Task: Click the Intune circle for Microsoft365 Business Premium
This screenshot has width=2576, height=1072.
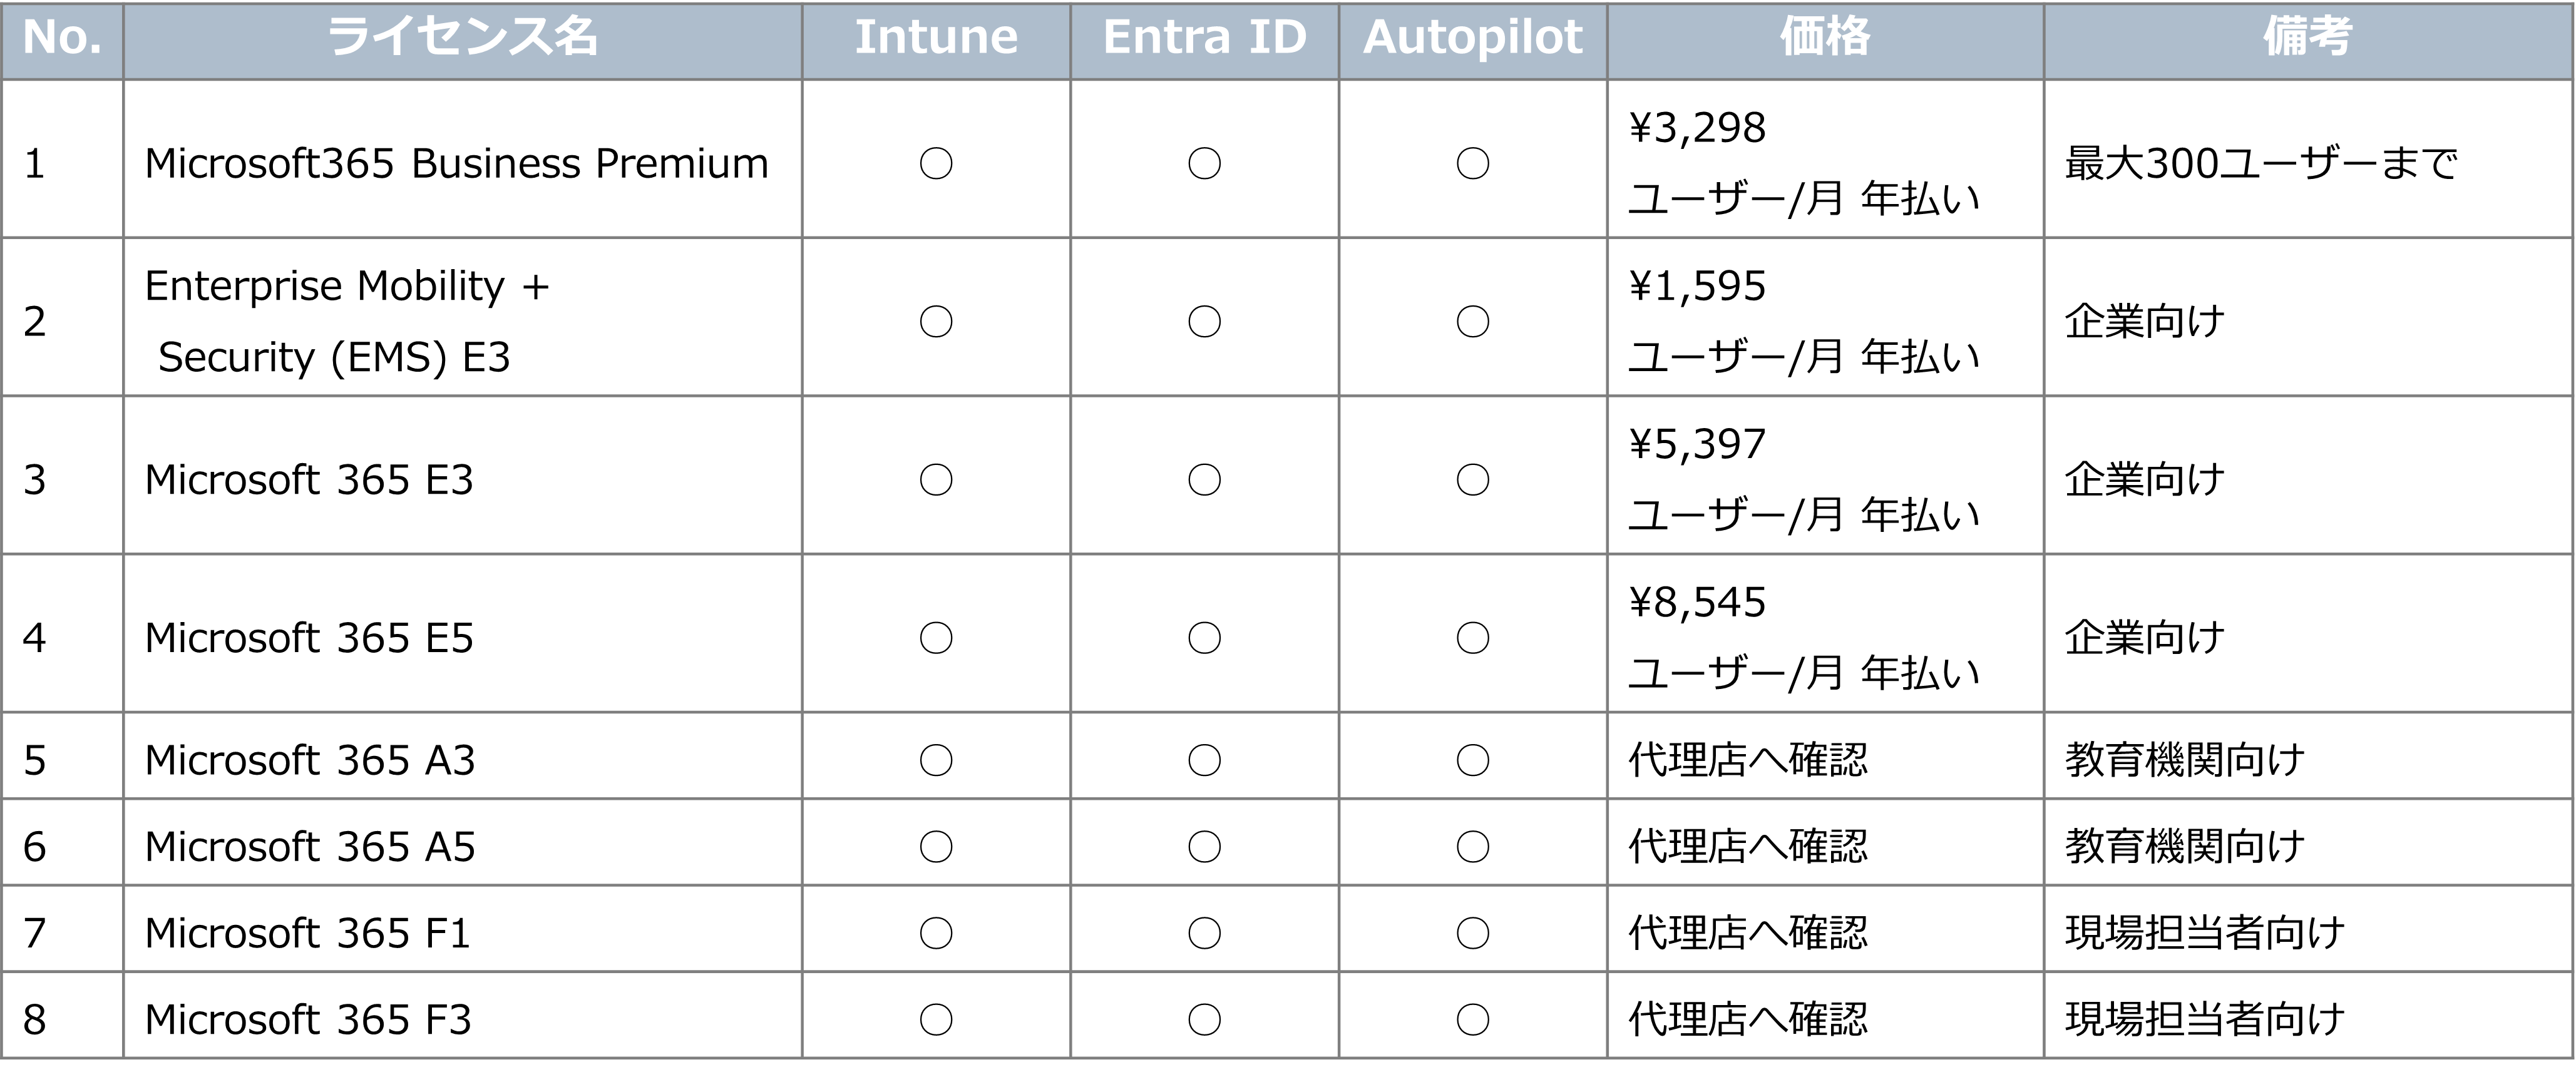Action: pyautogui.click(x=936, y=163)
